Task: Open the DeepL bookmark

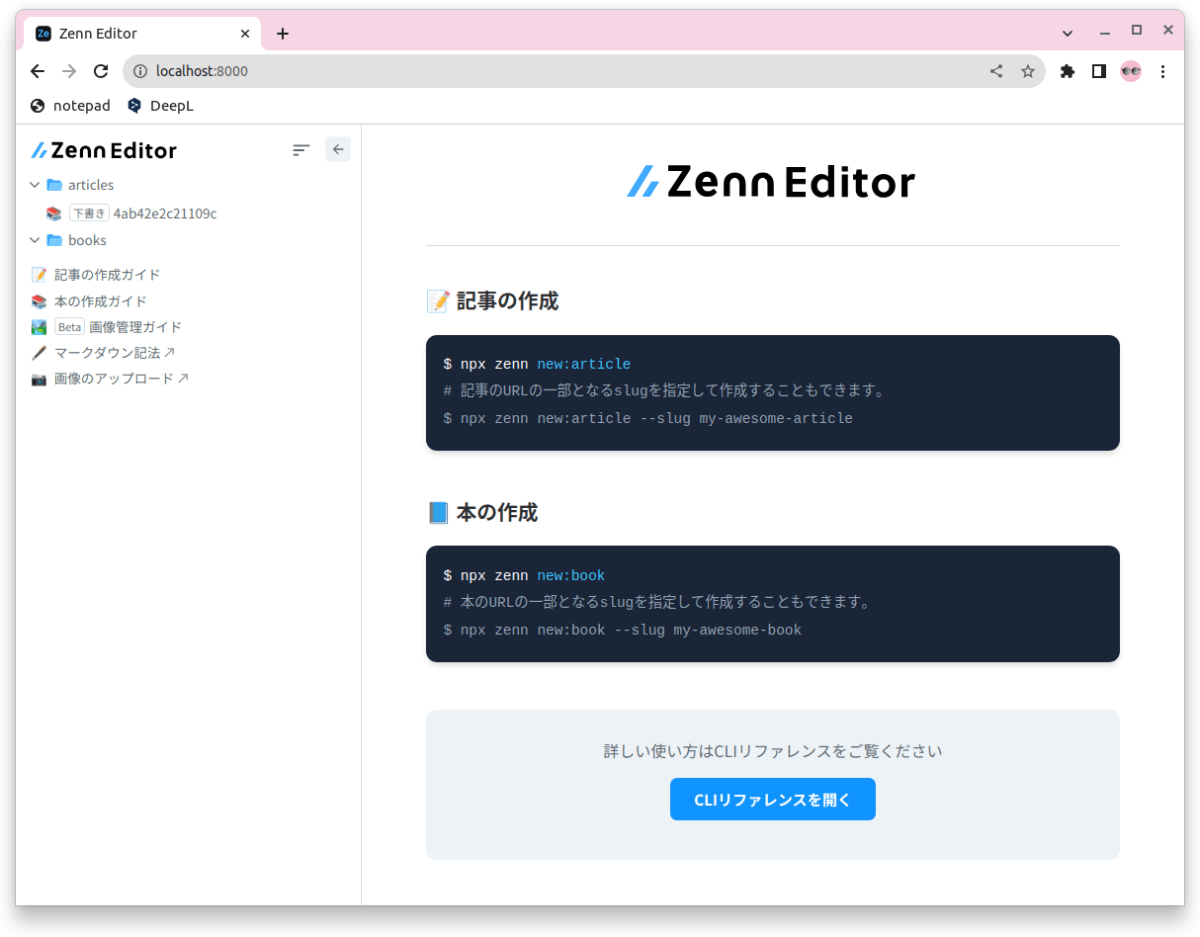Action: [x=160, y=105]
